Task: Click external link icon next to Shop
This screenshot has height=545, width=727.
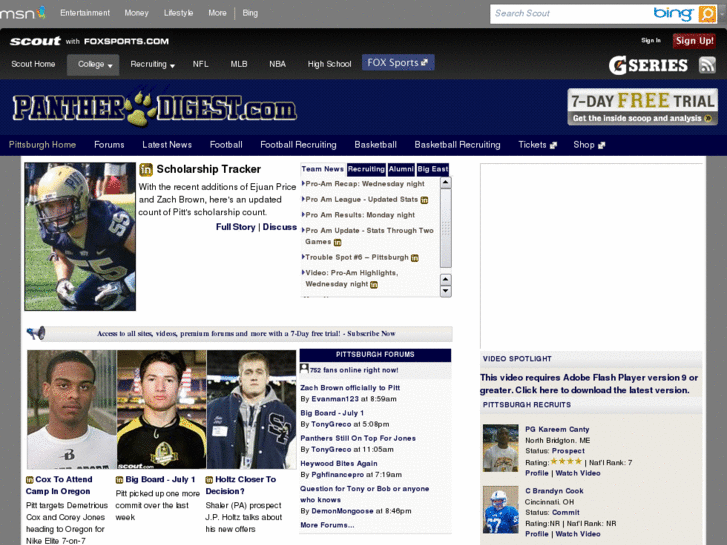Action: [601, 145]
